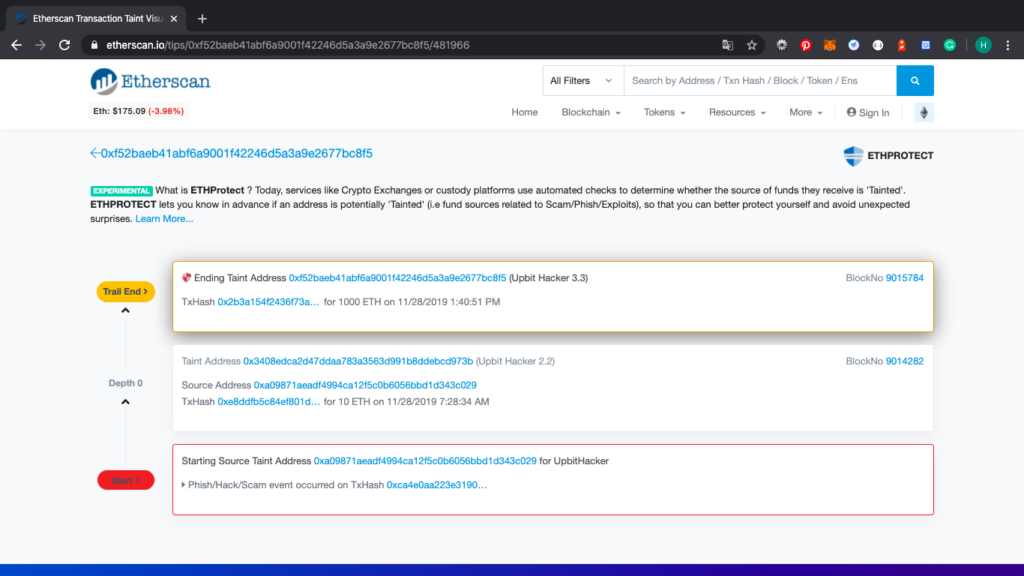Open the Ending Taint Address 0xf52baeb41abf... link
The height and width of the screenshot is (576, 1024).
pyautogui.click(x=397, y=278)
